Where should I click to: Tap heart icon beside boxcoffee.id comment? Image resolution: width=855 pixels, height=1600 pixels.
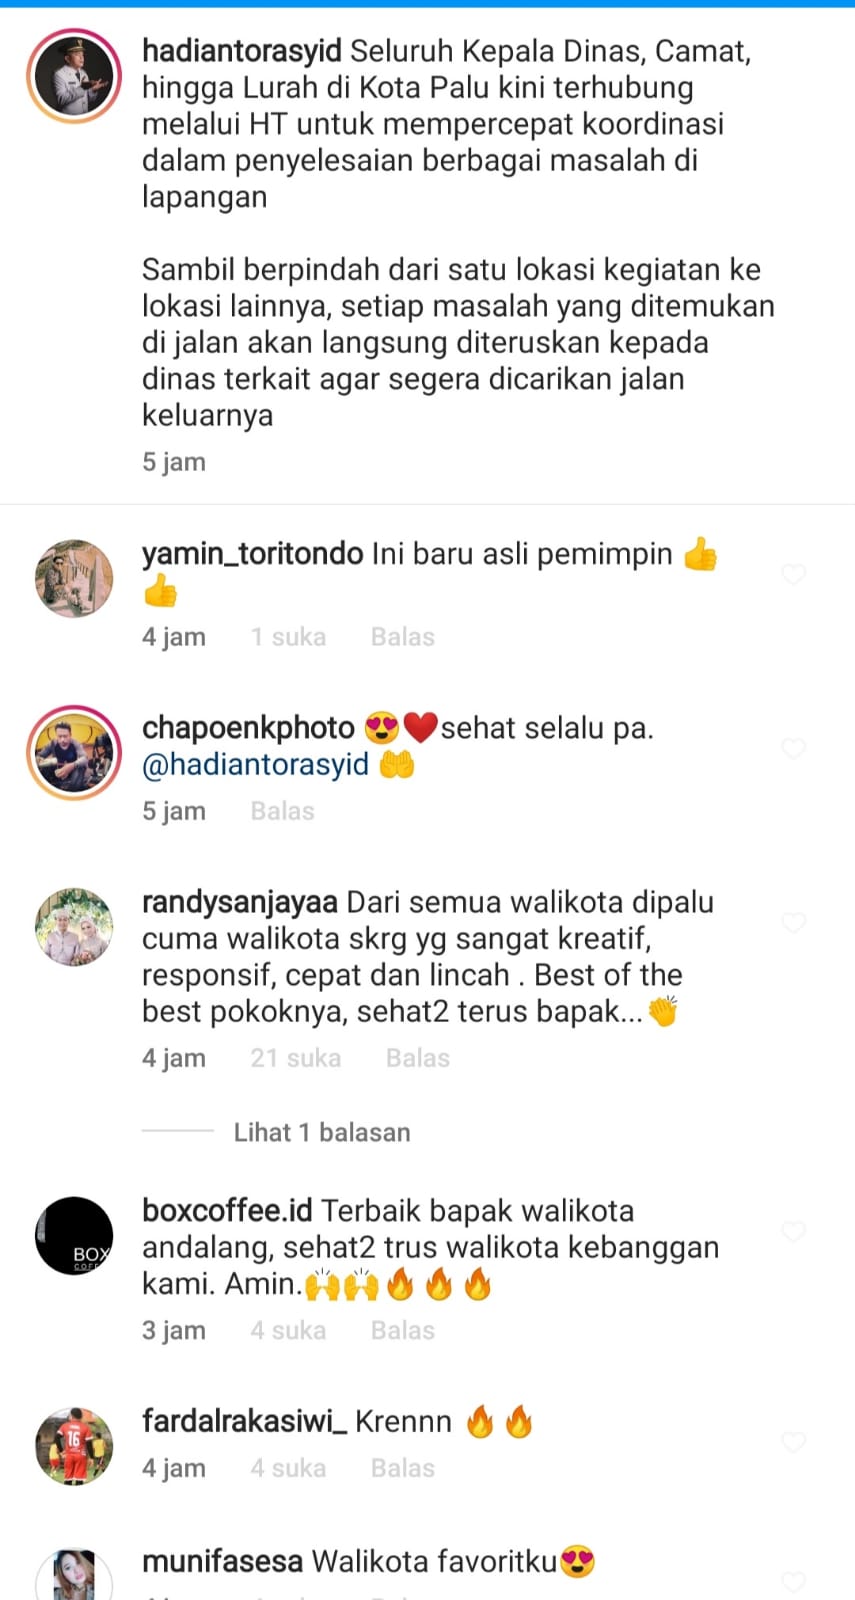[793, 1231]
